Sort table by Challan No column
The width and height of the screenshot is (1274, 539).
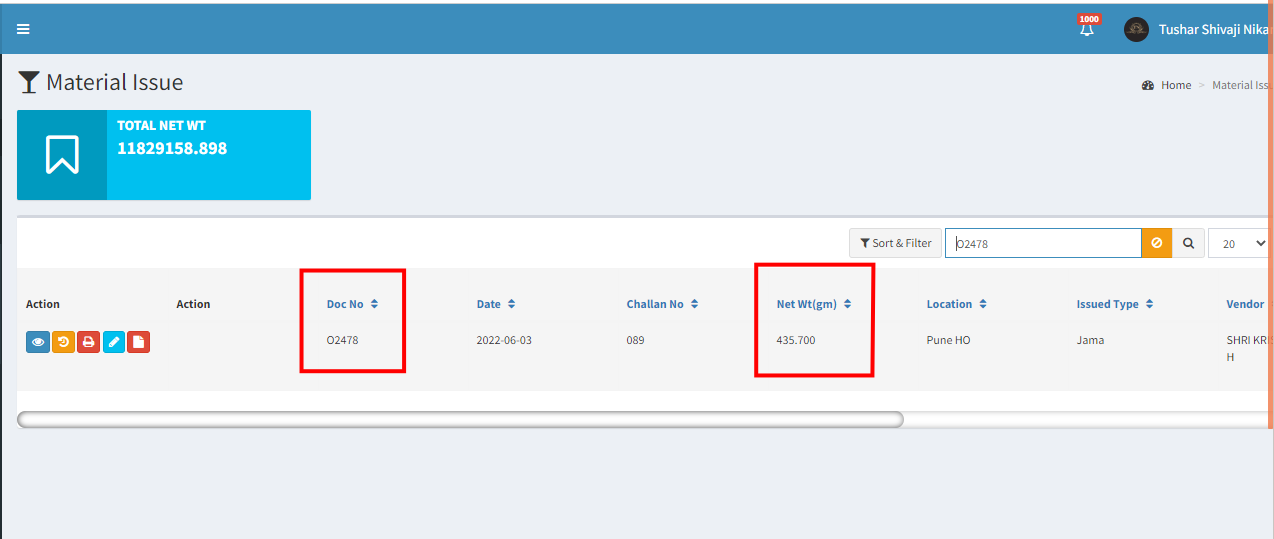tap(662, 304)
